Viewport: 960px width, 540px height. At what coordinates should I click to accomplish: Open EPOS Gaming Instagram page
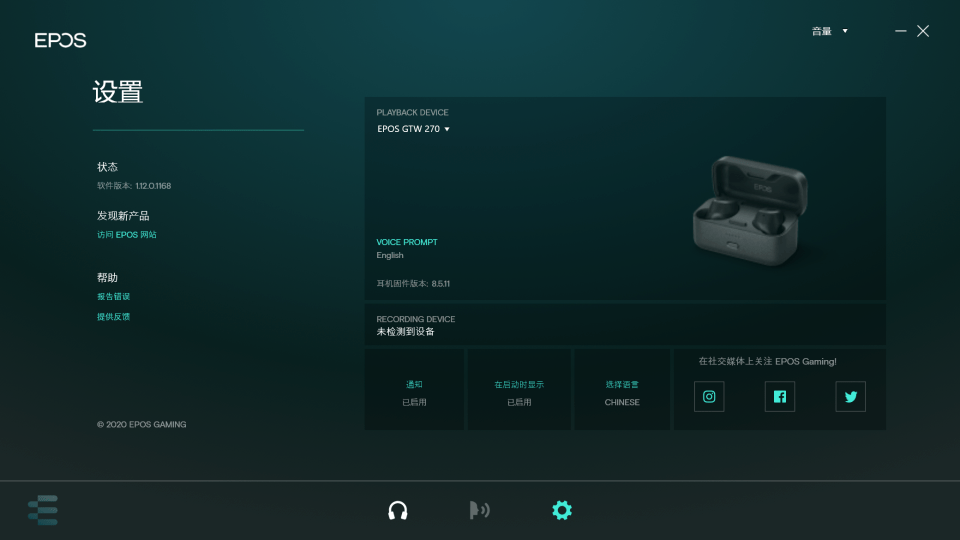click(709, 397)
